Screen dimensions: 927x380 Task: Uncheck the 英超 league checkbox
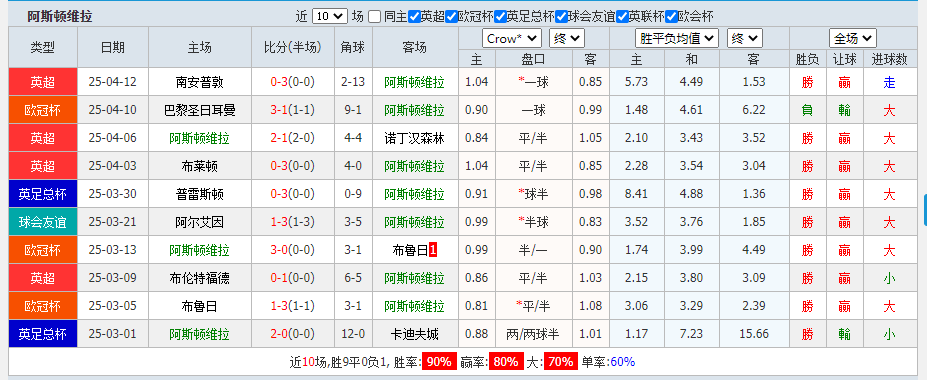pos(414,17)
